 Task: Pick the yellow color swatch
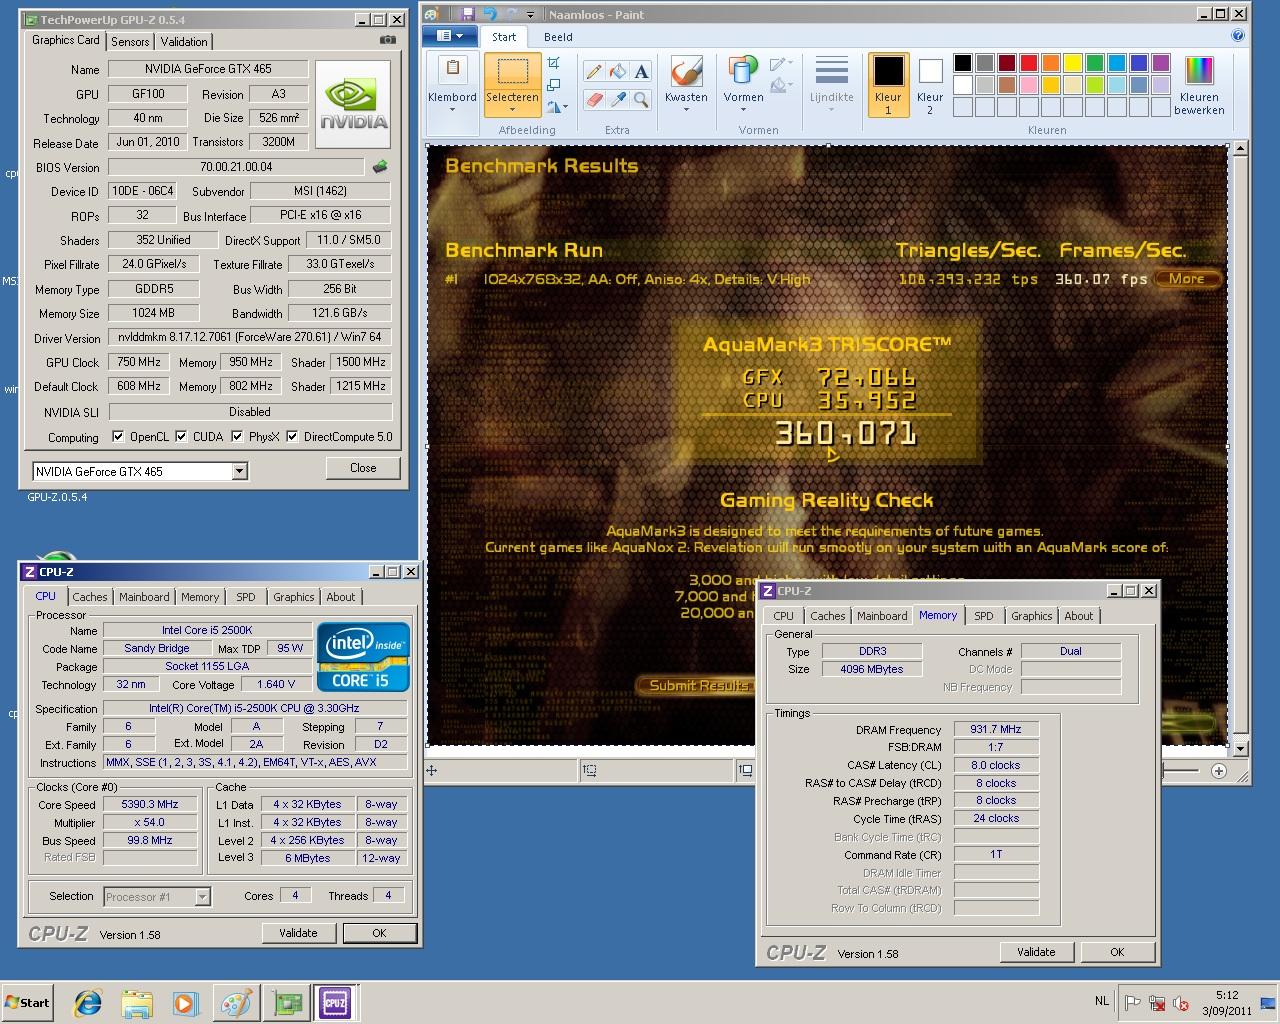[x=1073, y=63]
